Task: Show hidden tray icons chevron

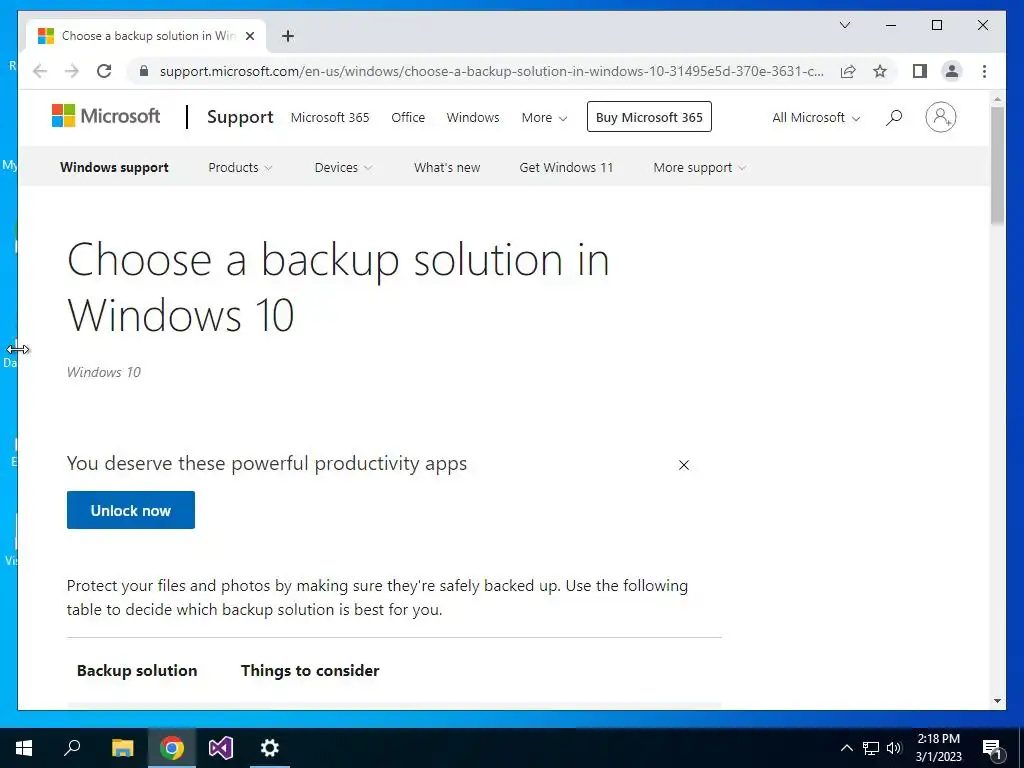Action: click(x=846, y=748)
